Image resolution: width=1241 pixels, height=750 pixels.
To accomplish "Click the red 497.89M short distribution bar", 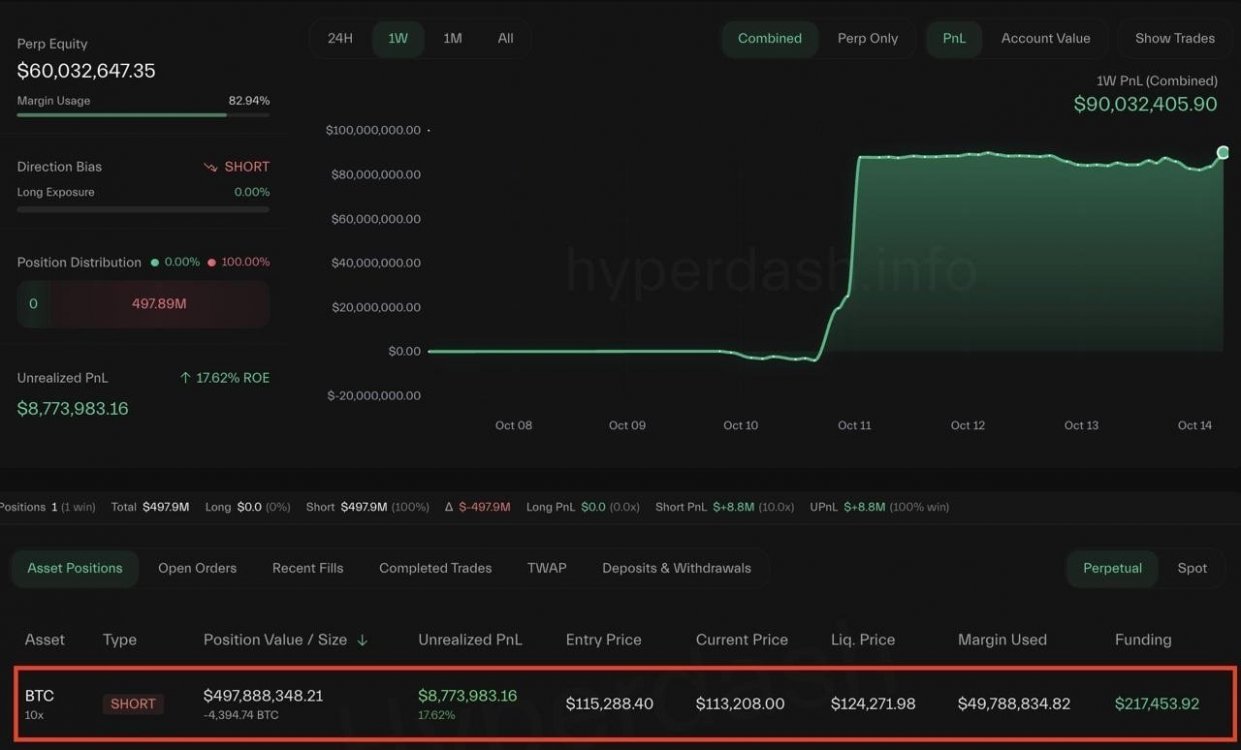I will 159,304.
